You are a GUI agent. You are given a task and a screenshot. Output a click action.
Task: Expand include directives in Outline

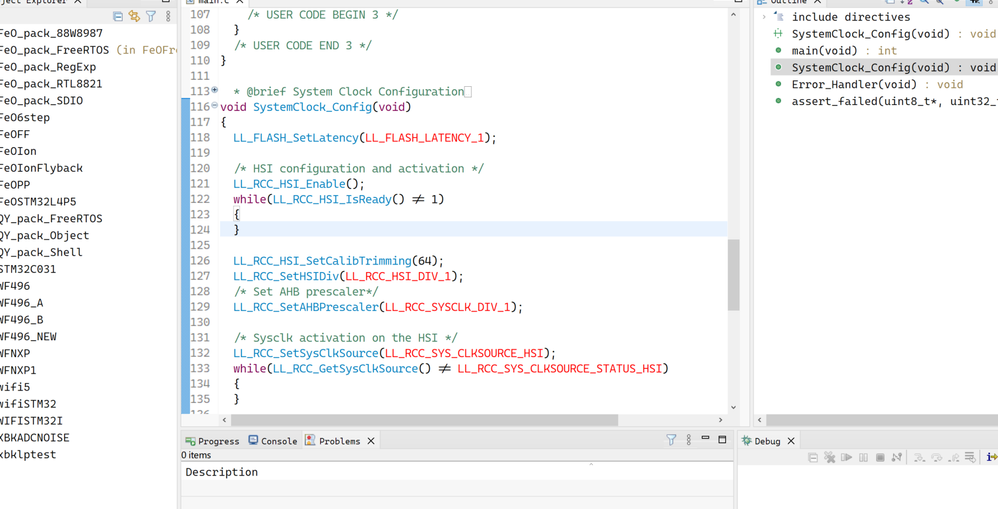coord(764,17)
